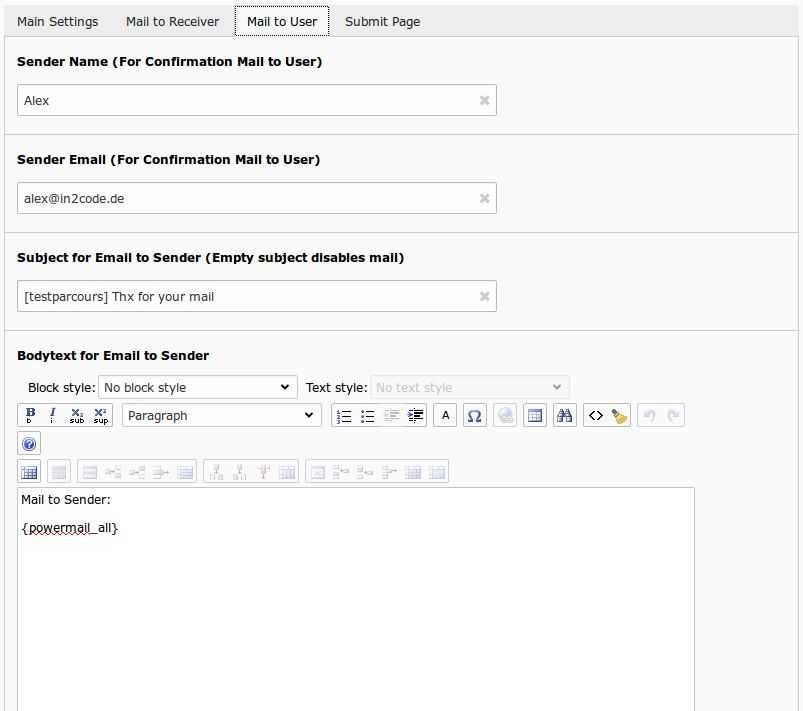Clear the Sender Name field
The width and height of the screenshot is (803, 711).
484,101
